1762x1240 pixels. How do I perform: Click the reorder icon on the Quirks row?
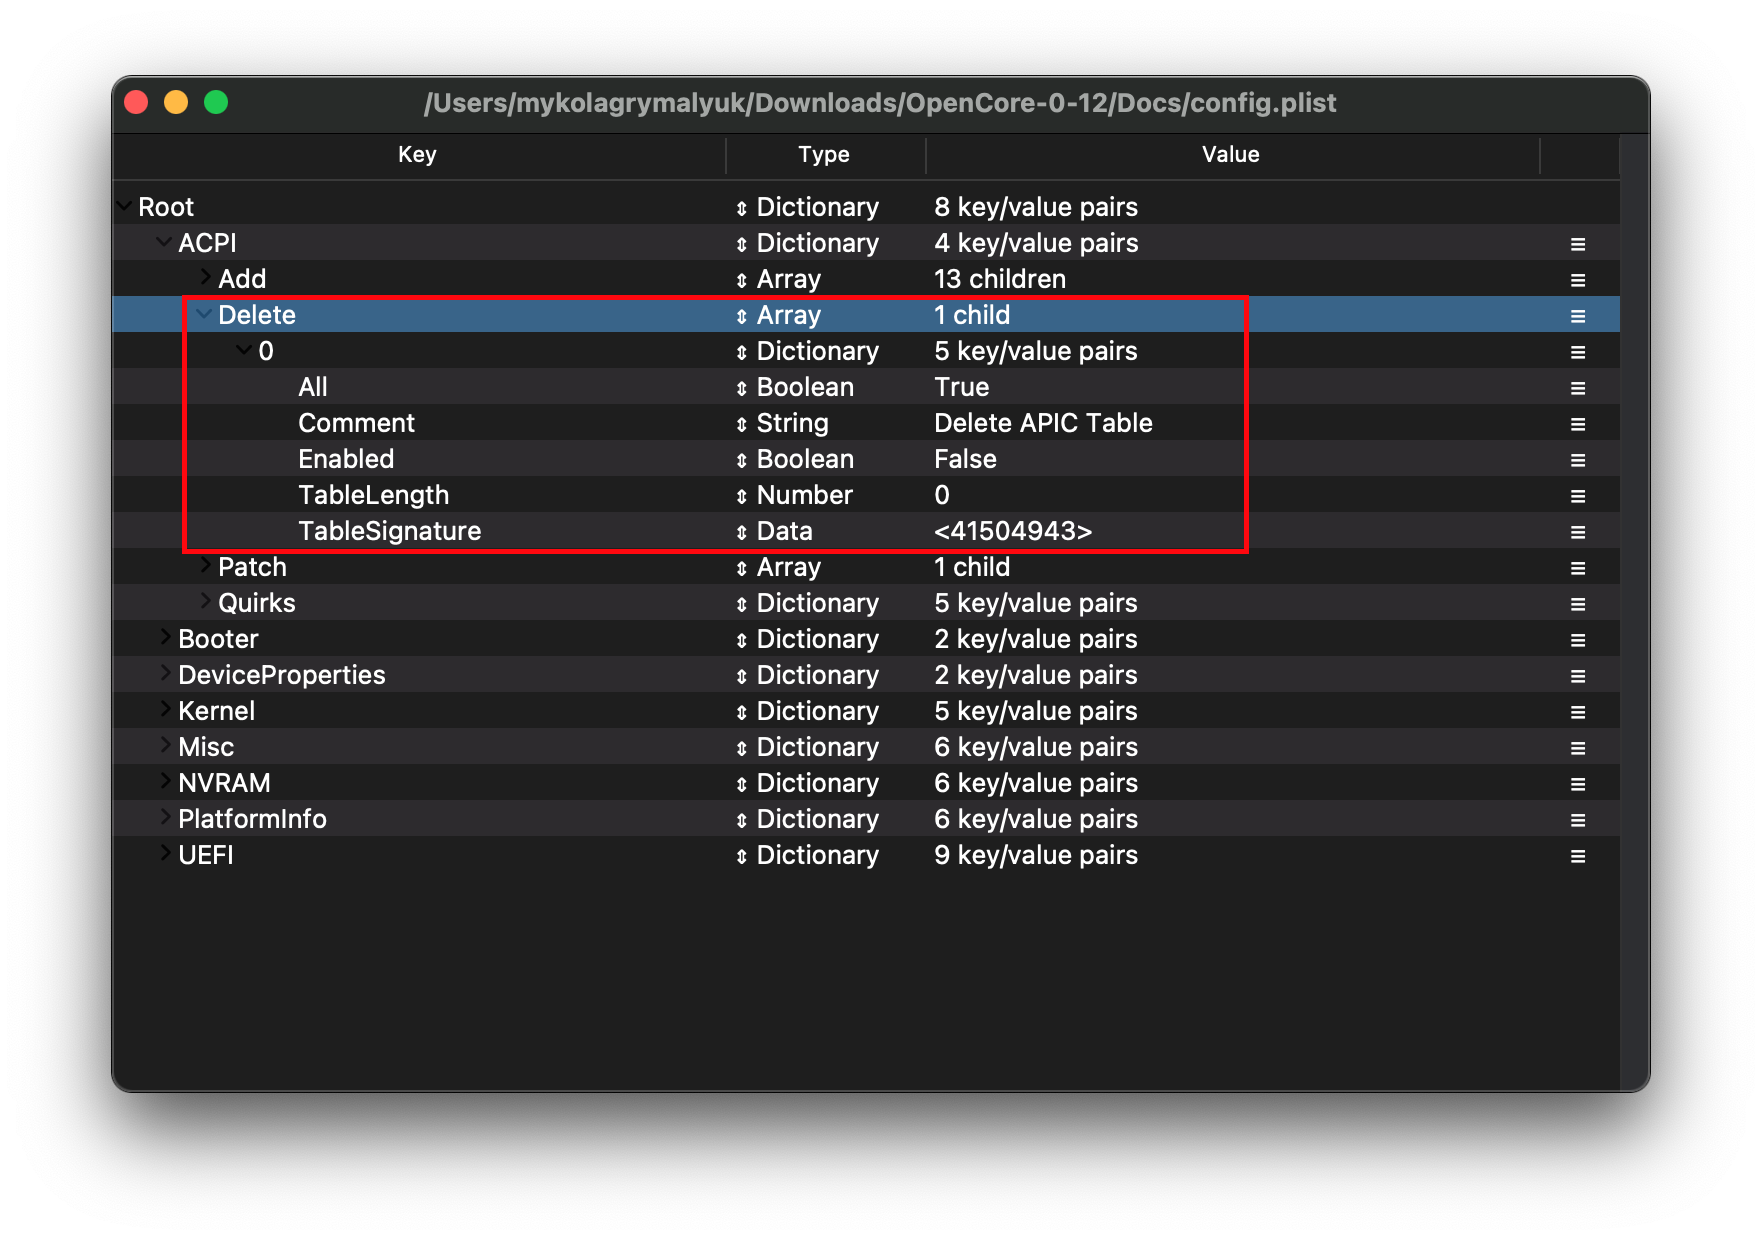(x=1577, y=604)
